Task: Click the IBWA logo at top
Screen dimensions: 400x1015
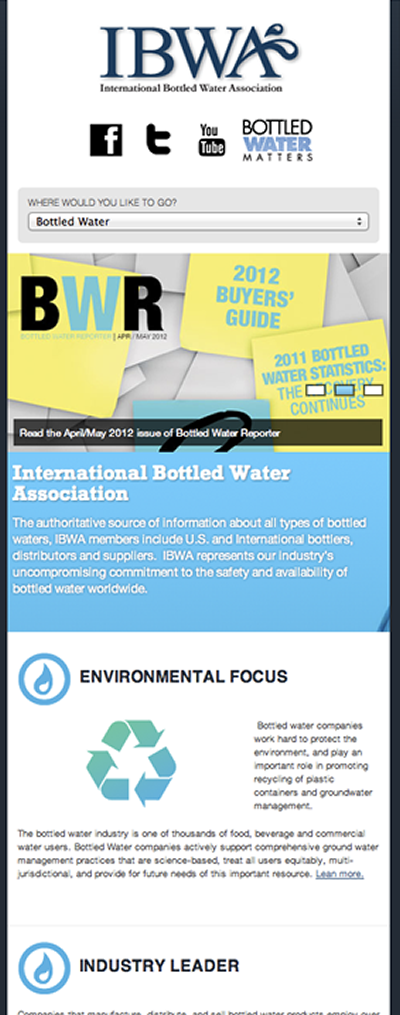Action: (199, 58)
